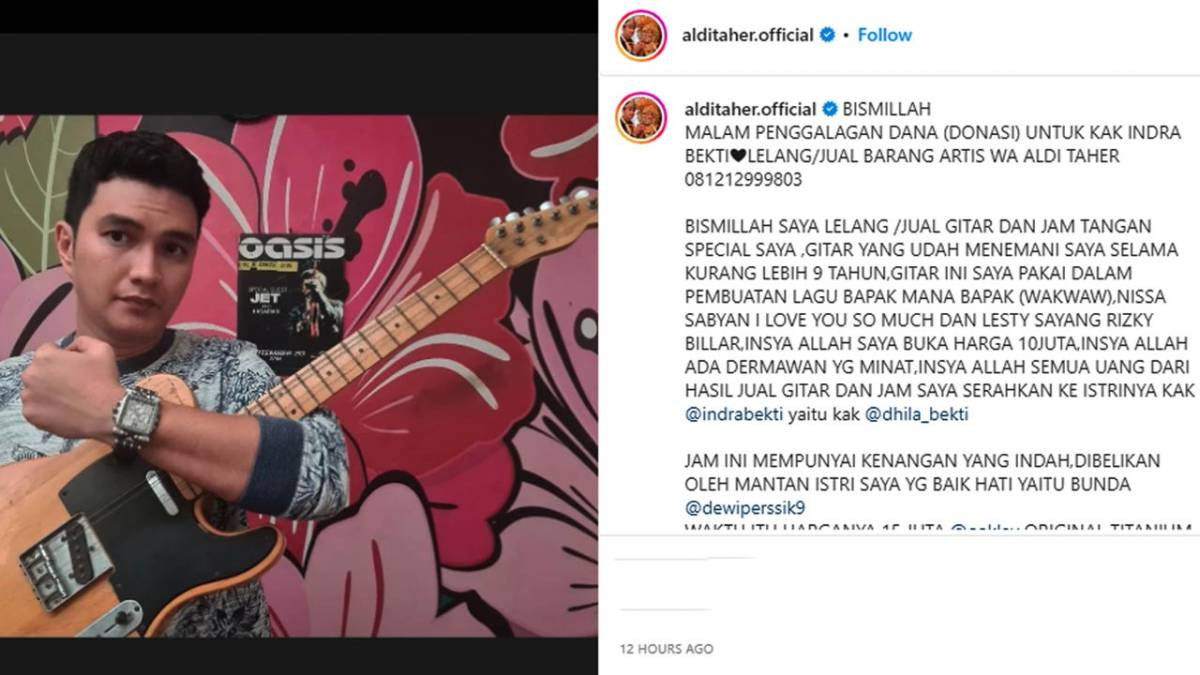Click the 12 HOURS AGO timestamp

coord(666,649)
